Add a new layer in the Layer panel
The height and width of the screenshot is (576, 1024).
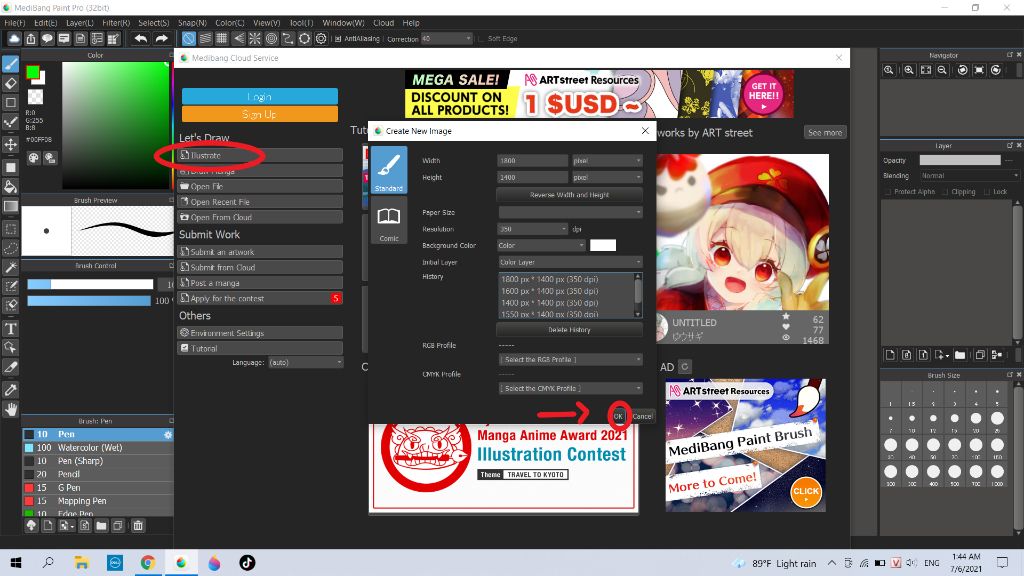tap(889, 355)
